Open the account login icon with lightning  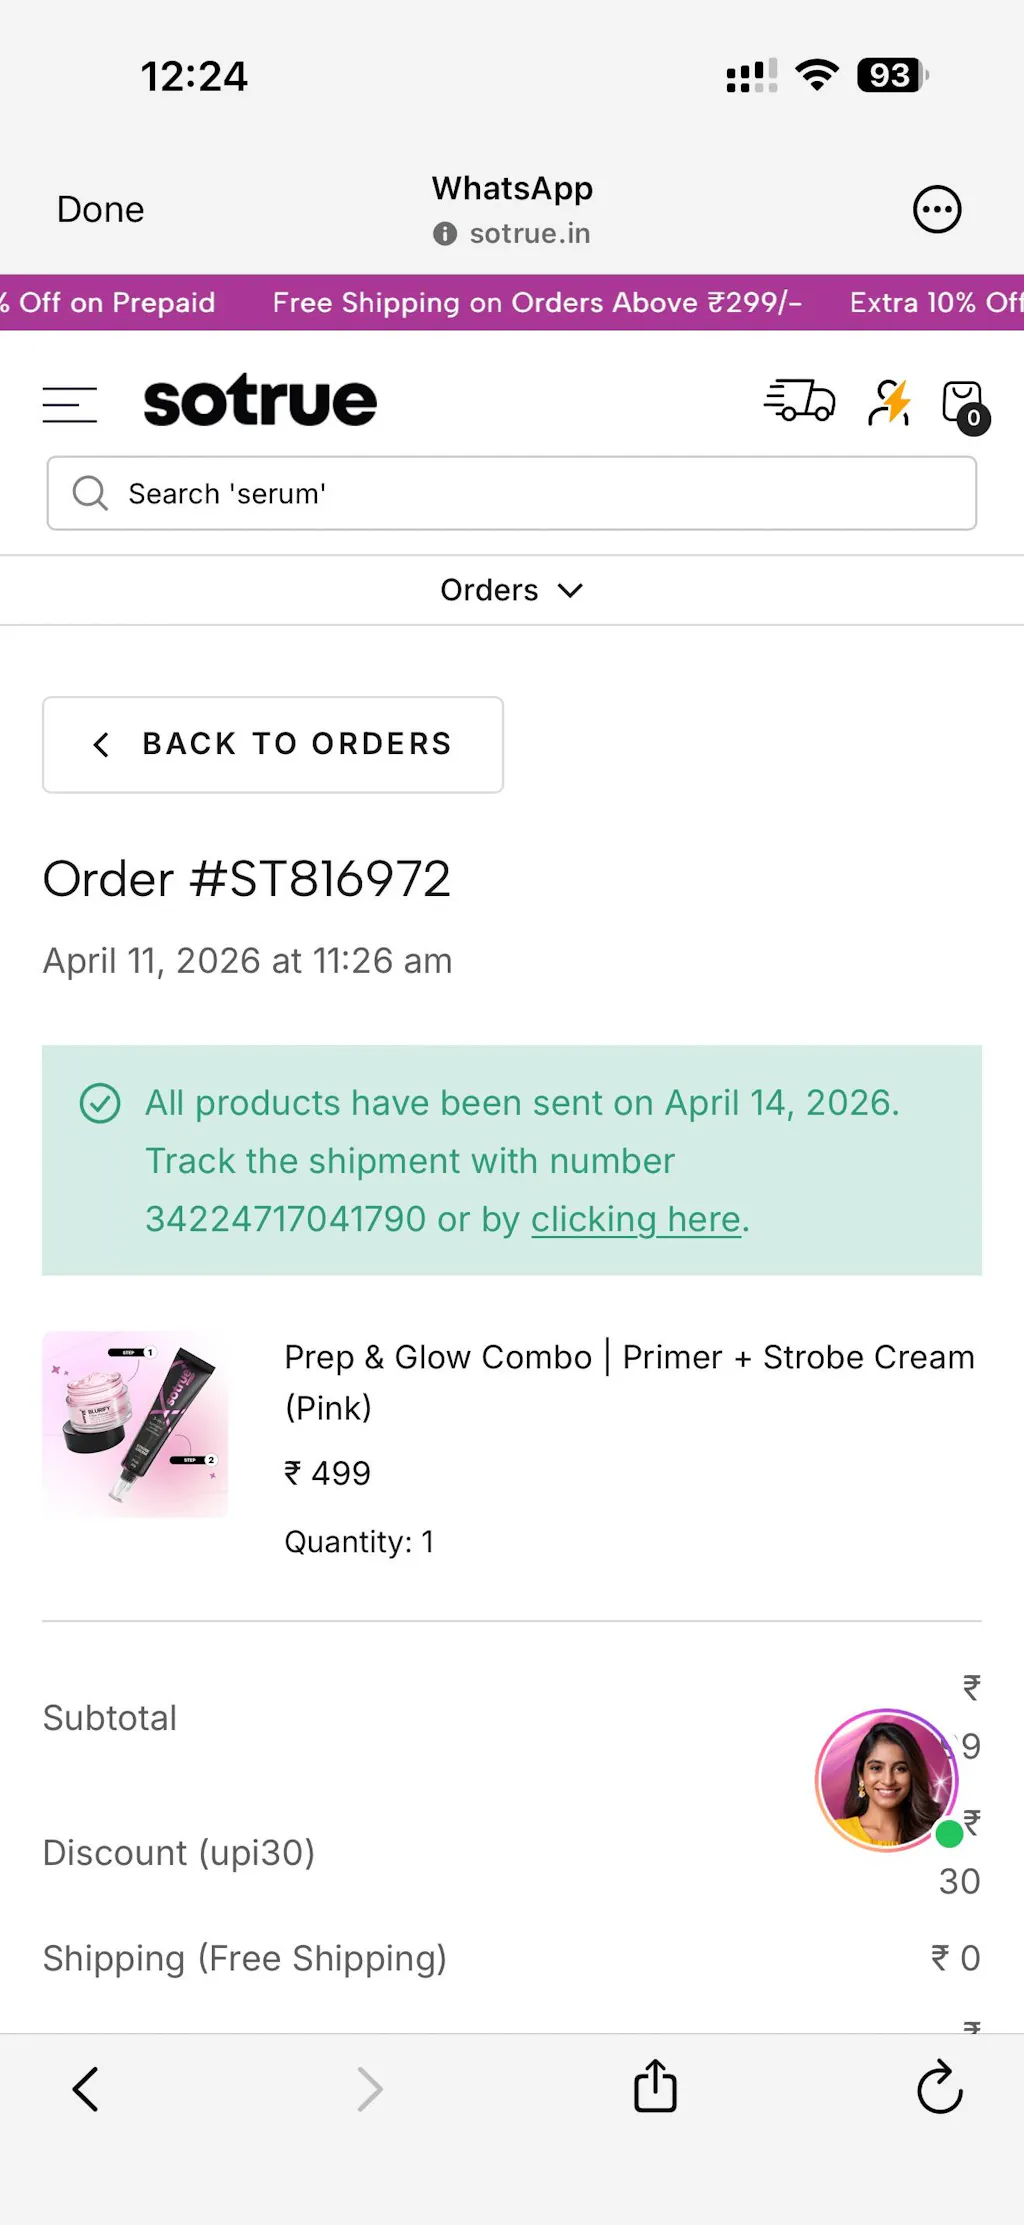[889, 402]
